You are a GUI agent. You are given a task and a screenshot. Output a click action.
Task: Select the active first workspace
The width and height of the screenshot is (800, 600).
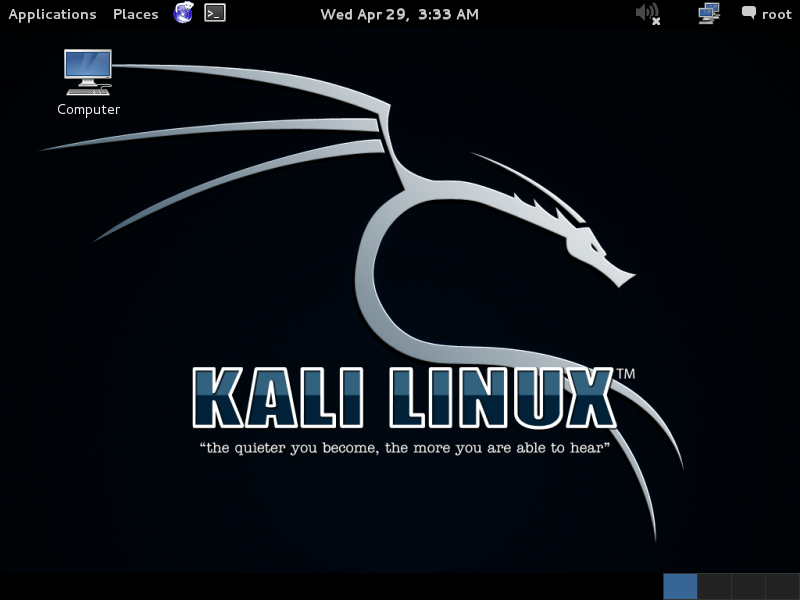680,586
